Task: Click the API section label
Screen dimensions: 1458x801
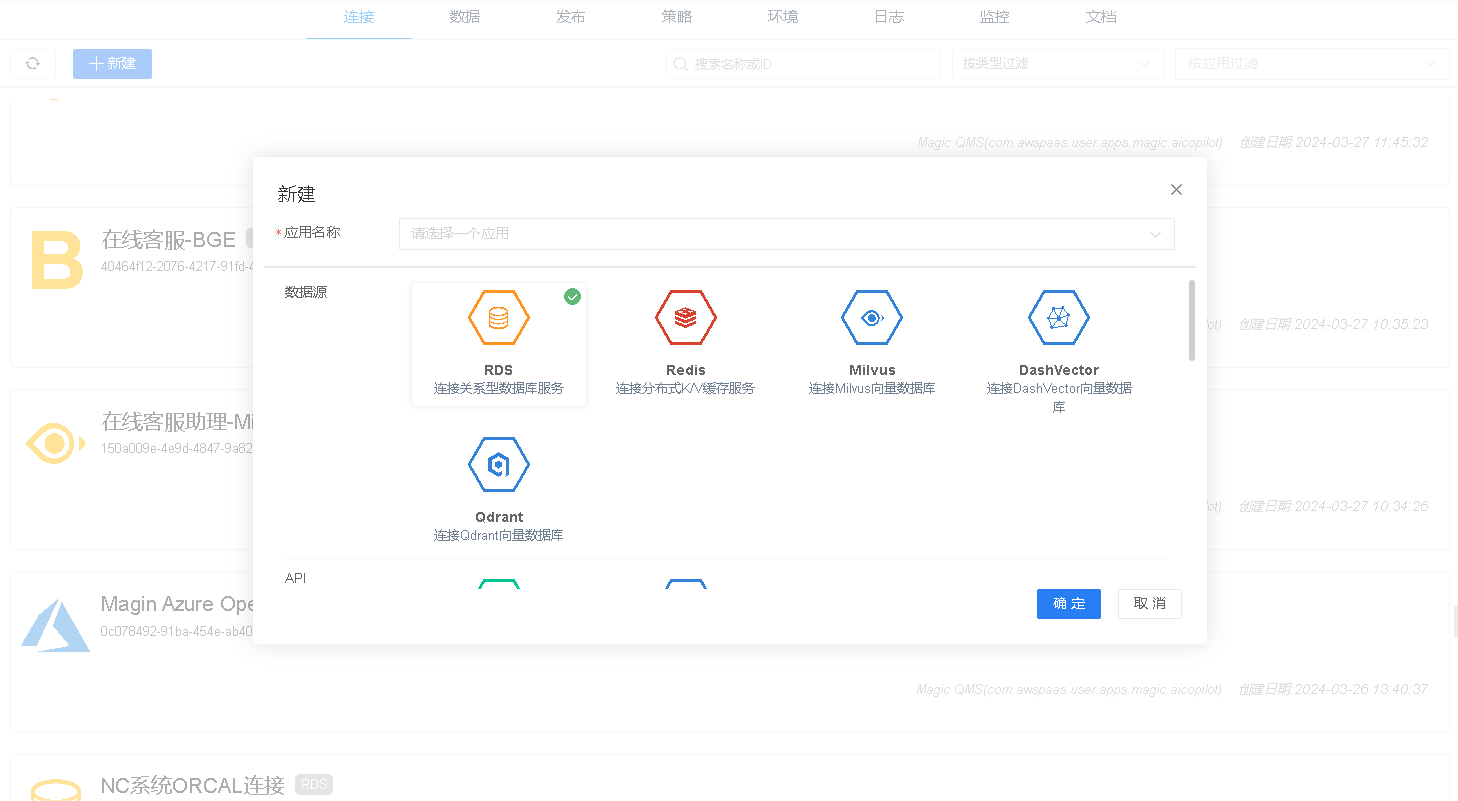Action: coord(296,578)
